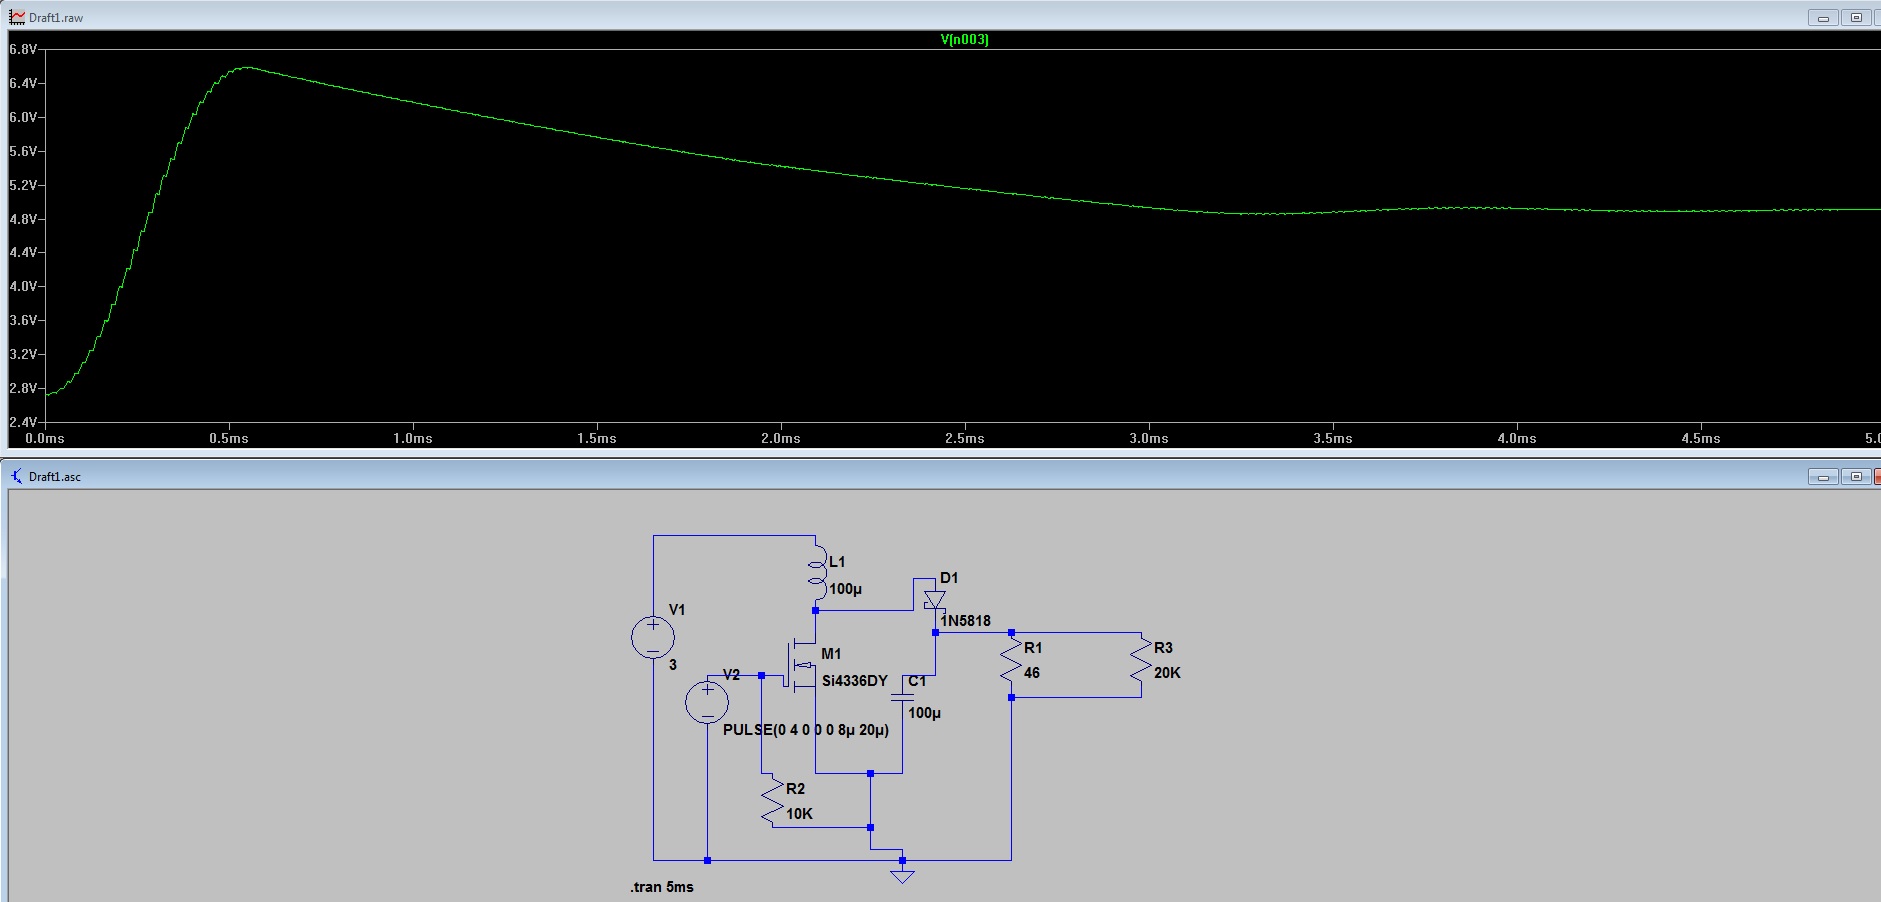Select the V1 voltage source symbol
The image size is (1881, 902).
(x=653, y=638)
